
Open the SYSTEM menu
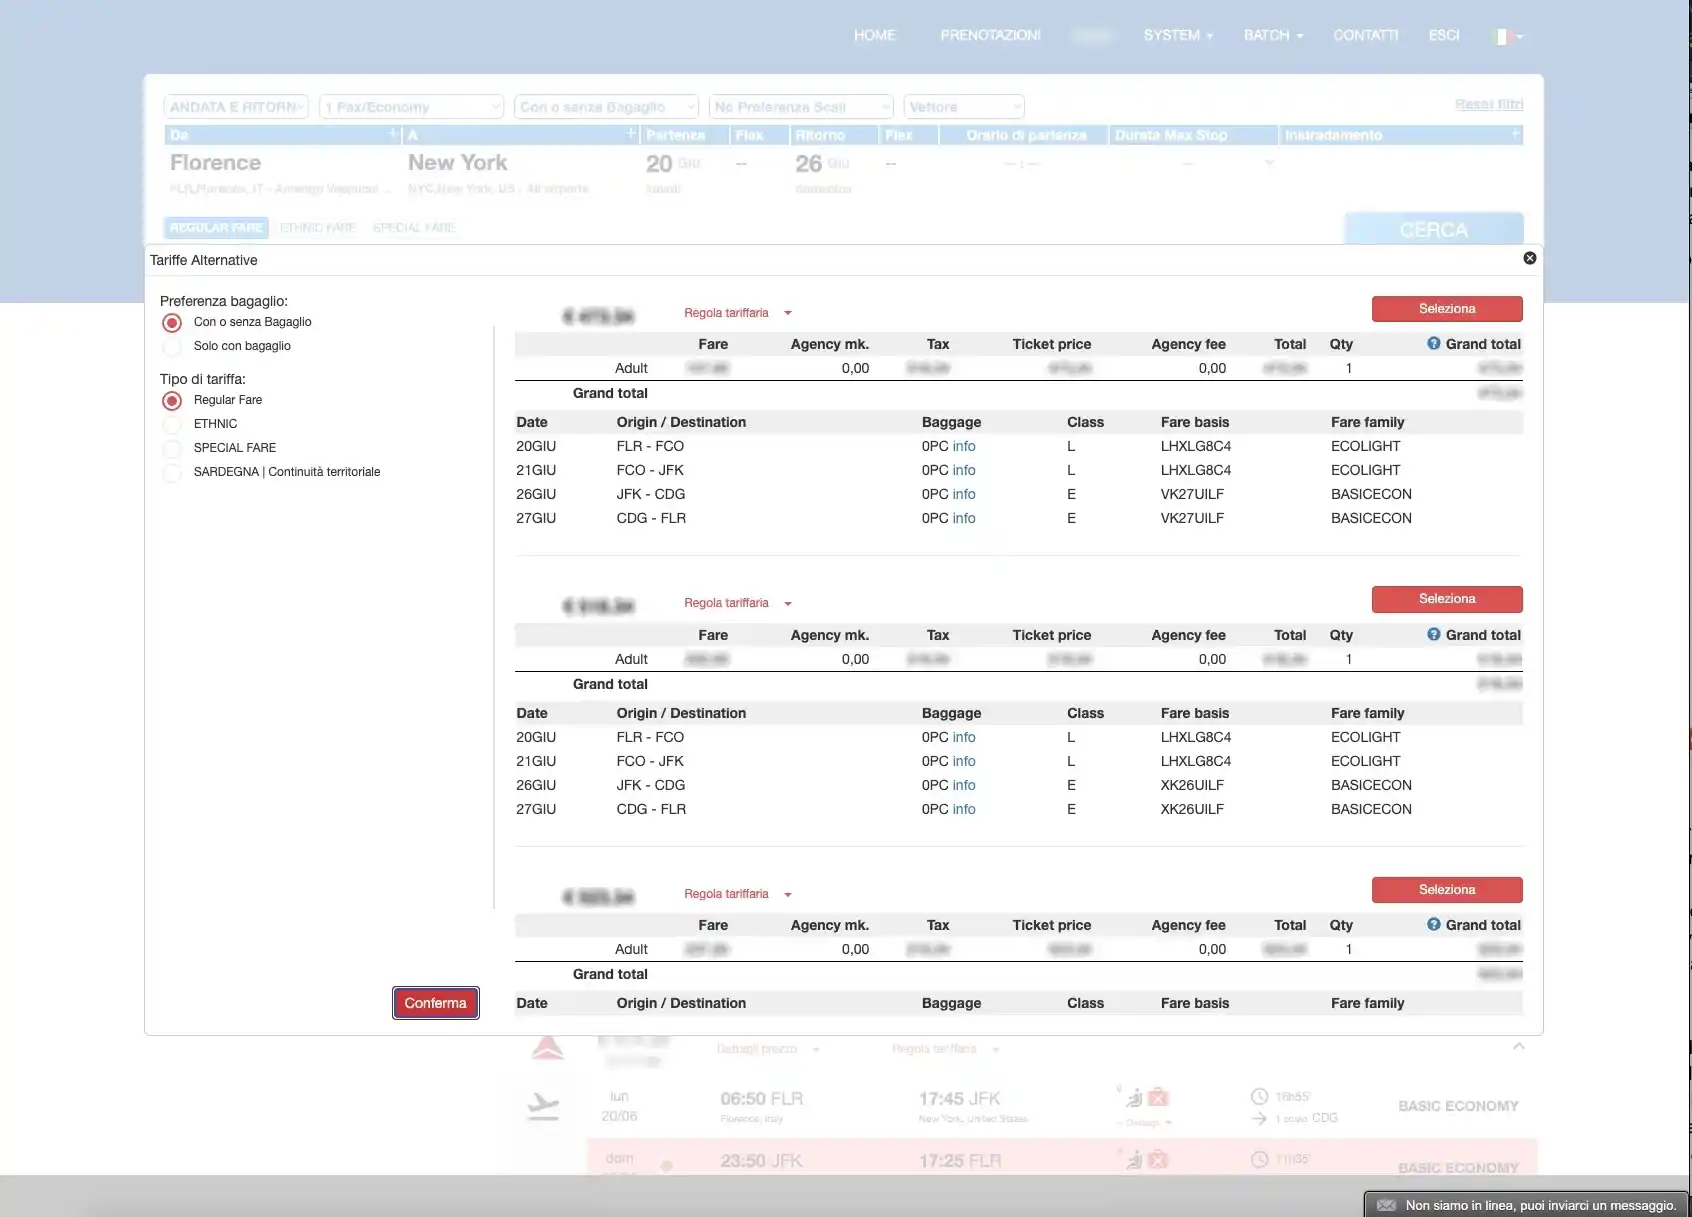click(1177, 35)
